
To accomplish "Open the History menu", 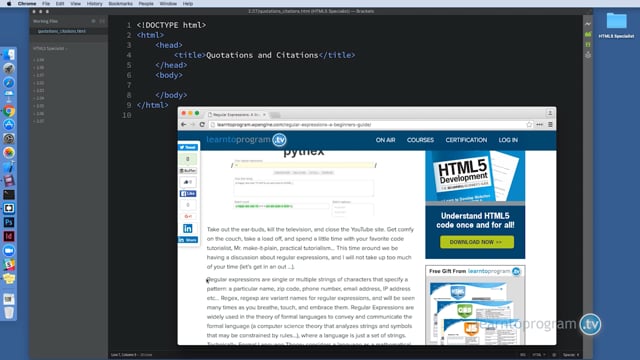I will [94, 3].
